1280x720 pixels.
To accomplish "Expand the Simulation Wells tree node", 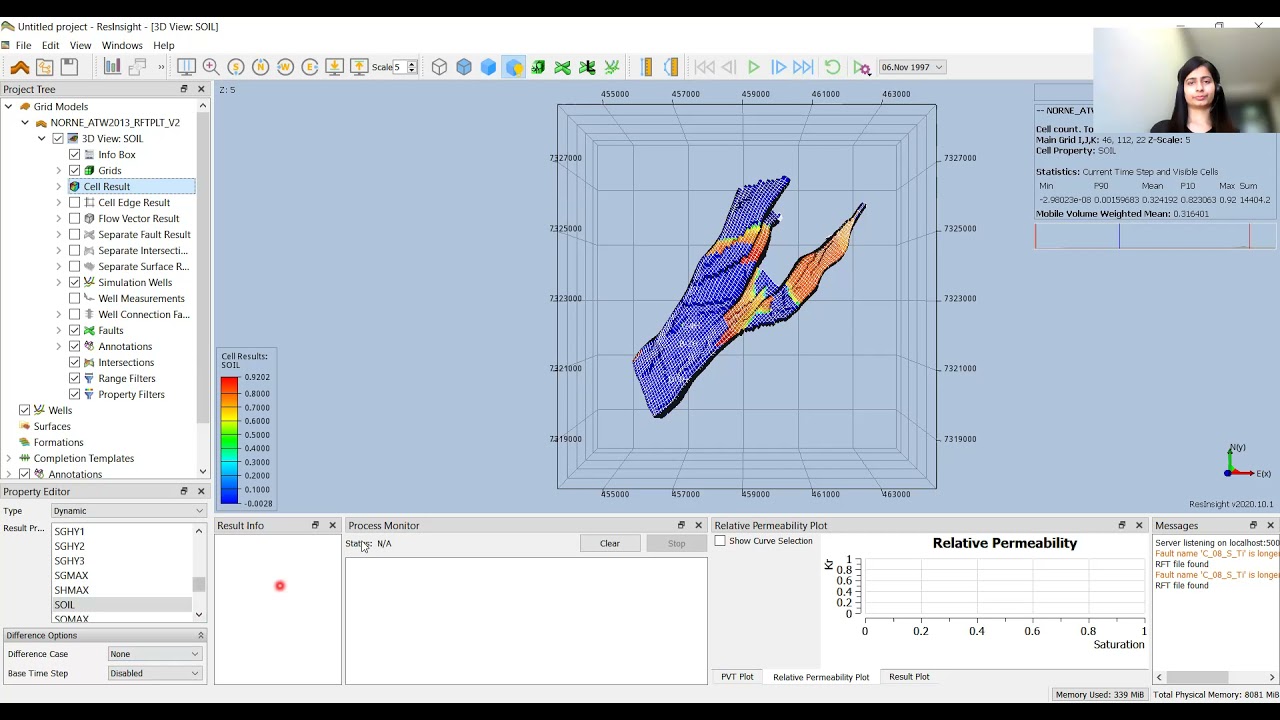I will tap(58, 282).
